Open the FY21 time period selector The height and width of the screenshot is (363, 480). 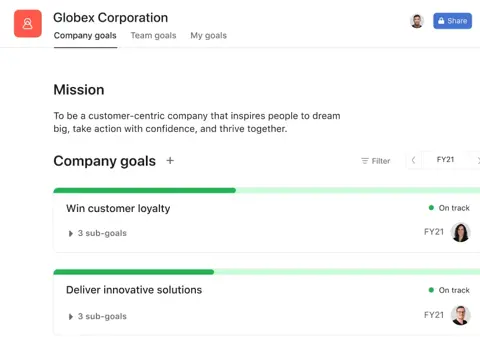coord(445,160)
